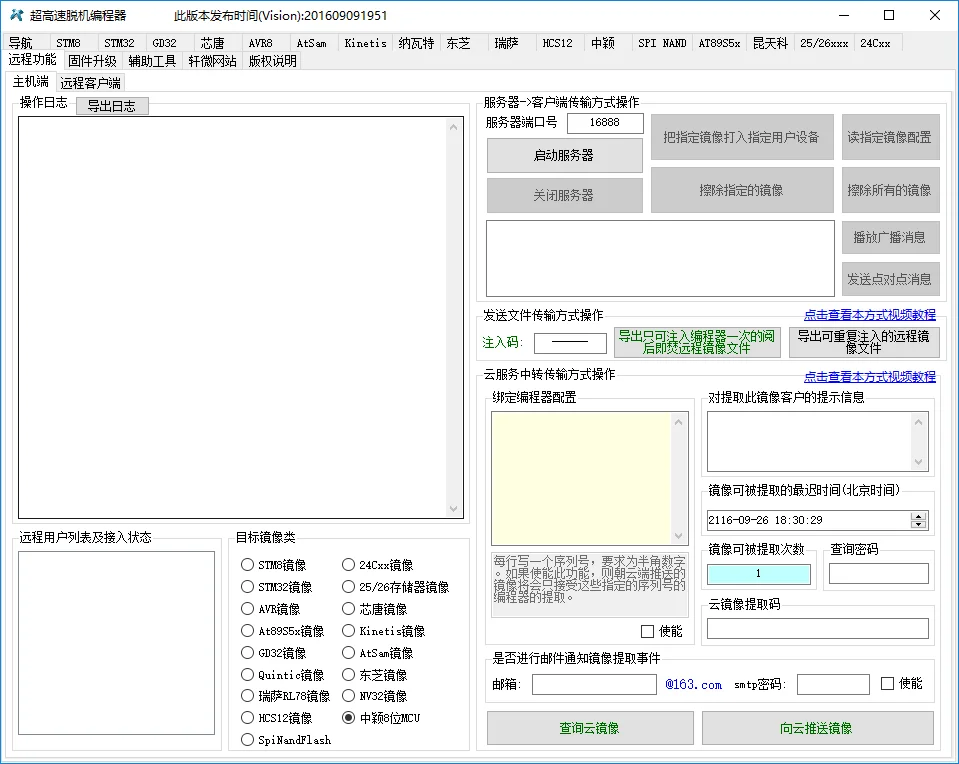This screenshot has width=959, height=764.
Task: Click scroll-up arrow of 提示信息 text box
Action: pyautogui.click(x=918, y=422)
